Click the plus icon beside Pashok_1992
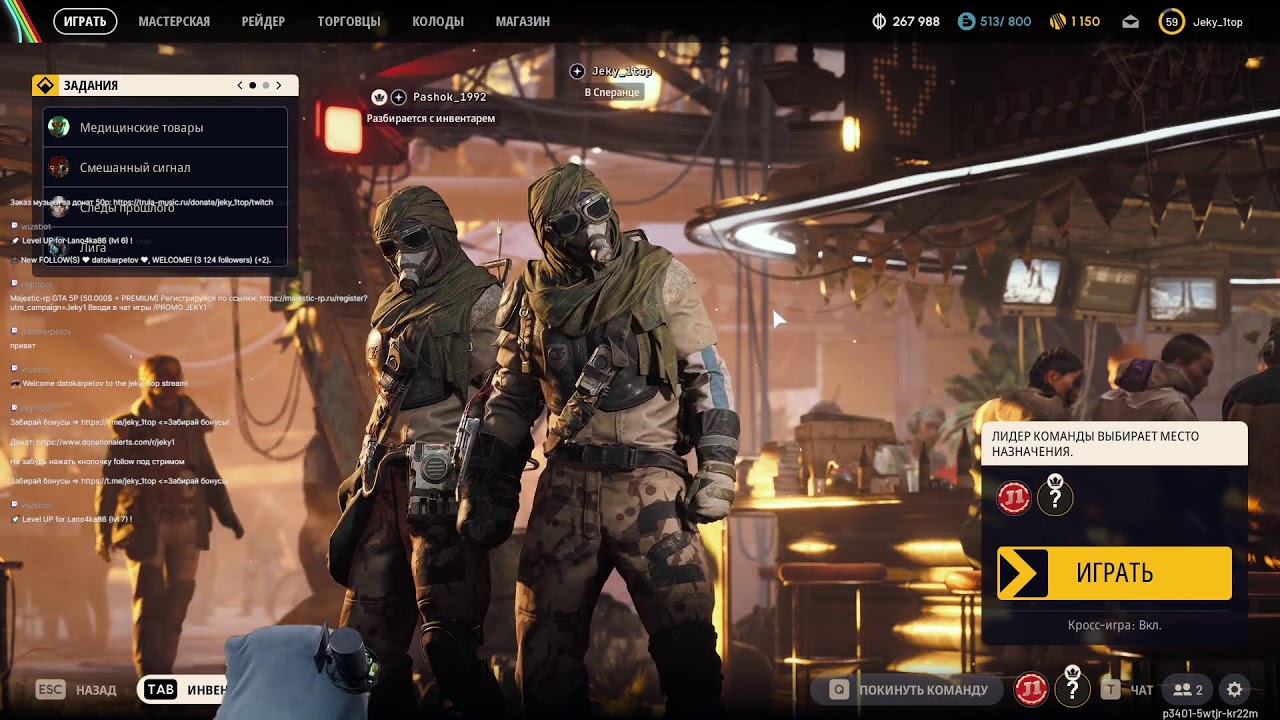The height and width of the screenshot is (720, 1280). point(398,97)
